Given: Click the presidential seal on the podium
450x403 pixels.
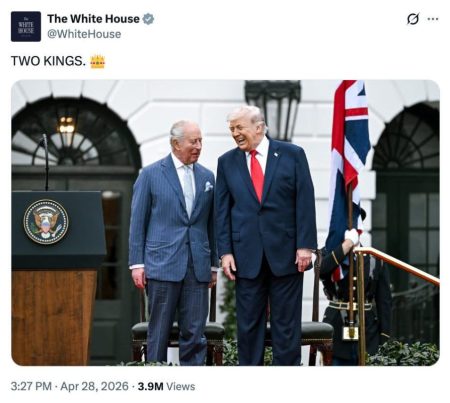Looking at the screenshot, I should pyautogui.click(x=46, y=222).
